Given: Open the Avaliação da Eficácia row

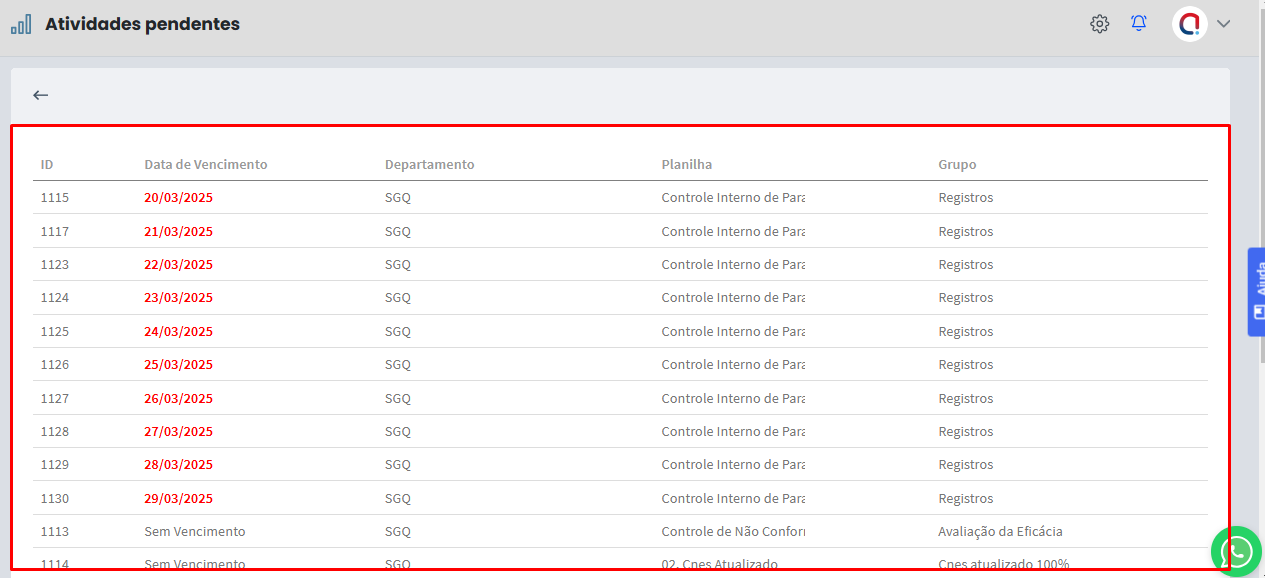Looking at the screenshot, I should click(x=1000, y=531).
